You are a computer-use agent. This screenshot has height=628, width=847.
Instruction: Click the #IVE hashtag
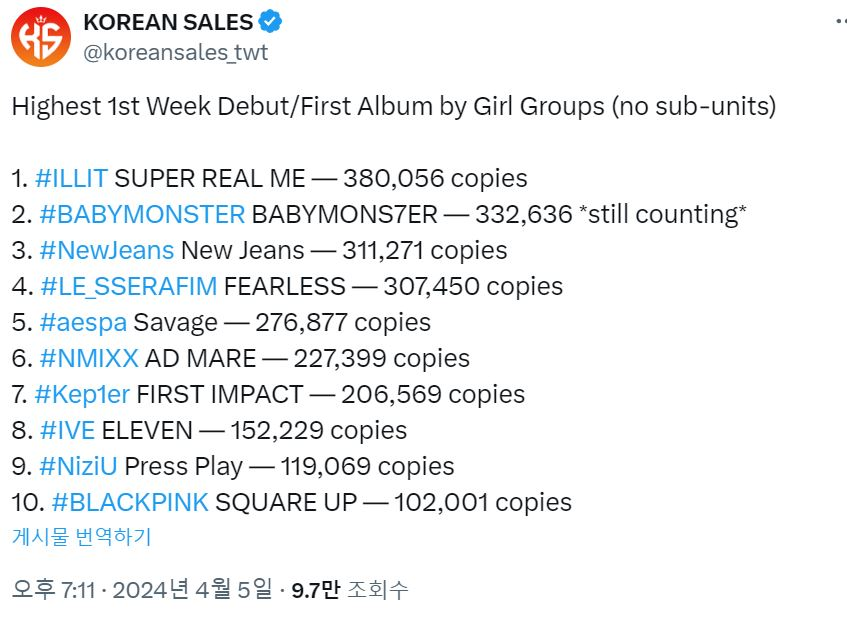[66, 431]
